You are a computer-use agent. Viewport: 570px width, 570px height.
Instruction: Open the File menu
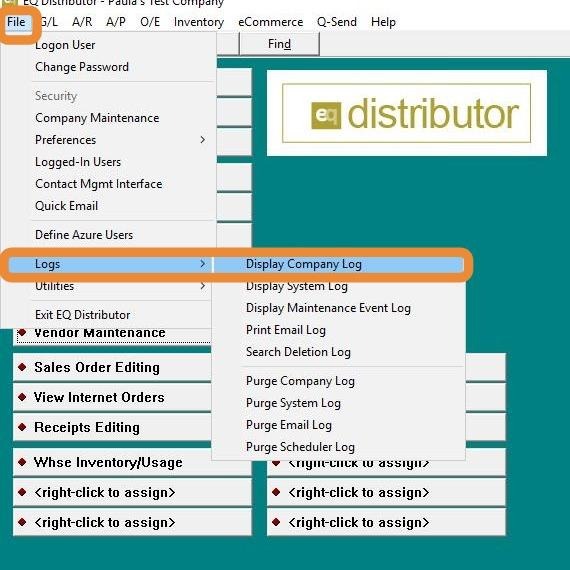(x=16, y=22)
